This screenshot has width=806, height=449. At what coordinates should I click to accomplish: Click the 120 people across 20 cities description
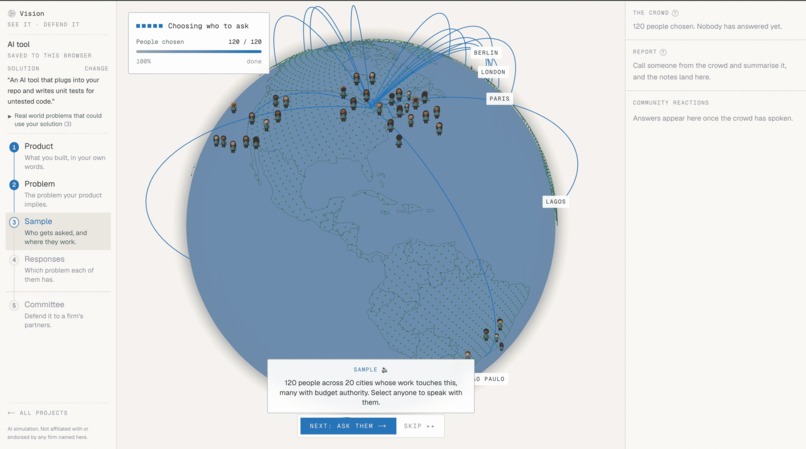pos(371,392)
